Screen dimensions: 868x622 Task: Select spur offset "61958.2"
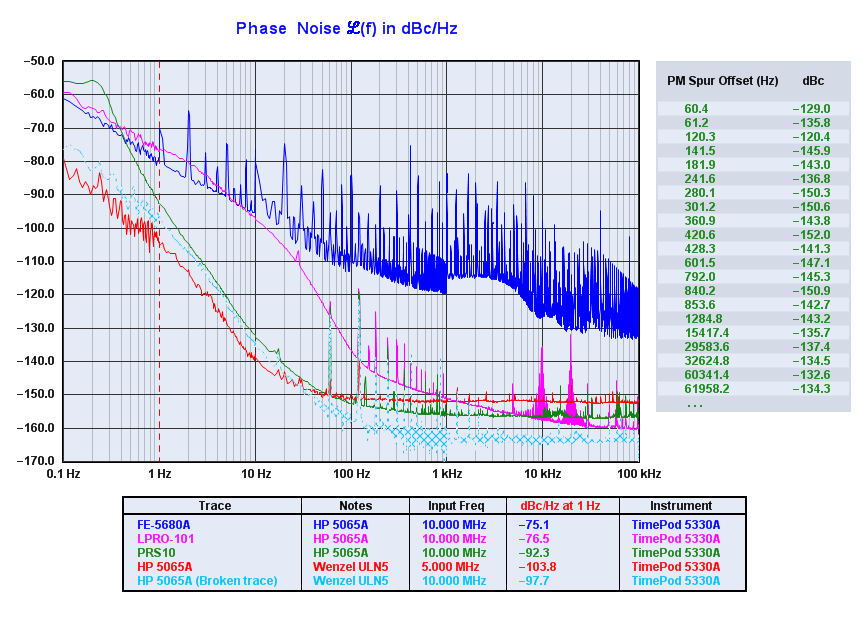pyautogui.click(x=706, y=389)
